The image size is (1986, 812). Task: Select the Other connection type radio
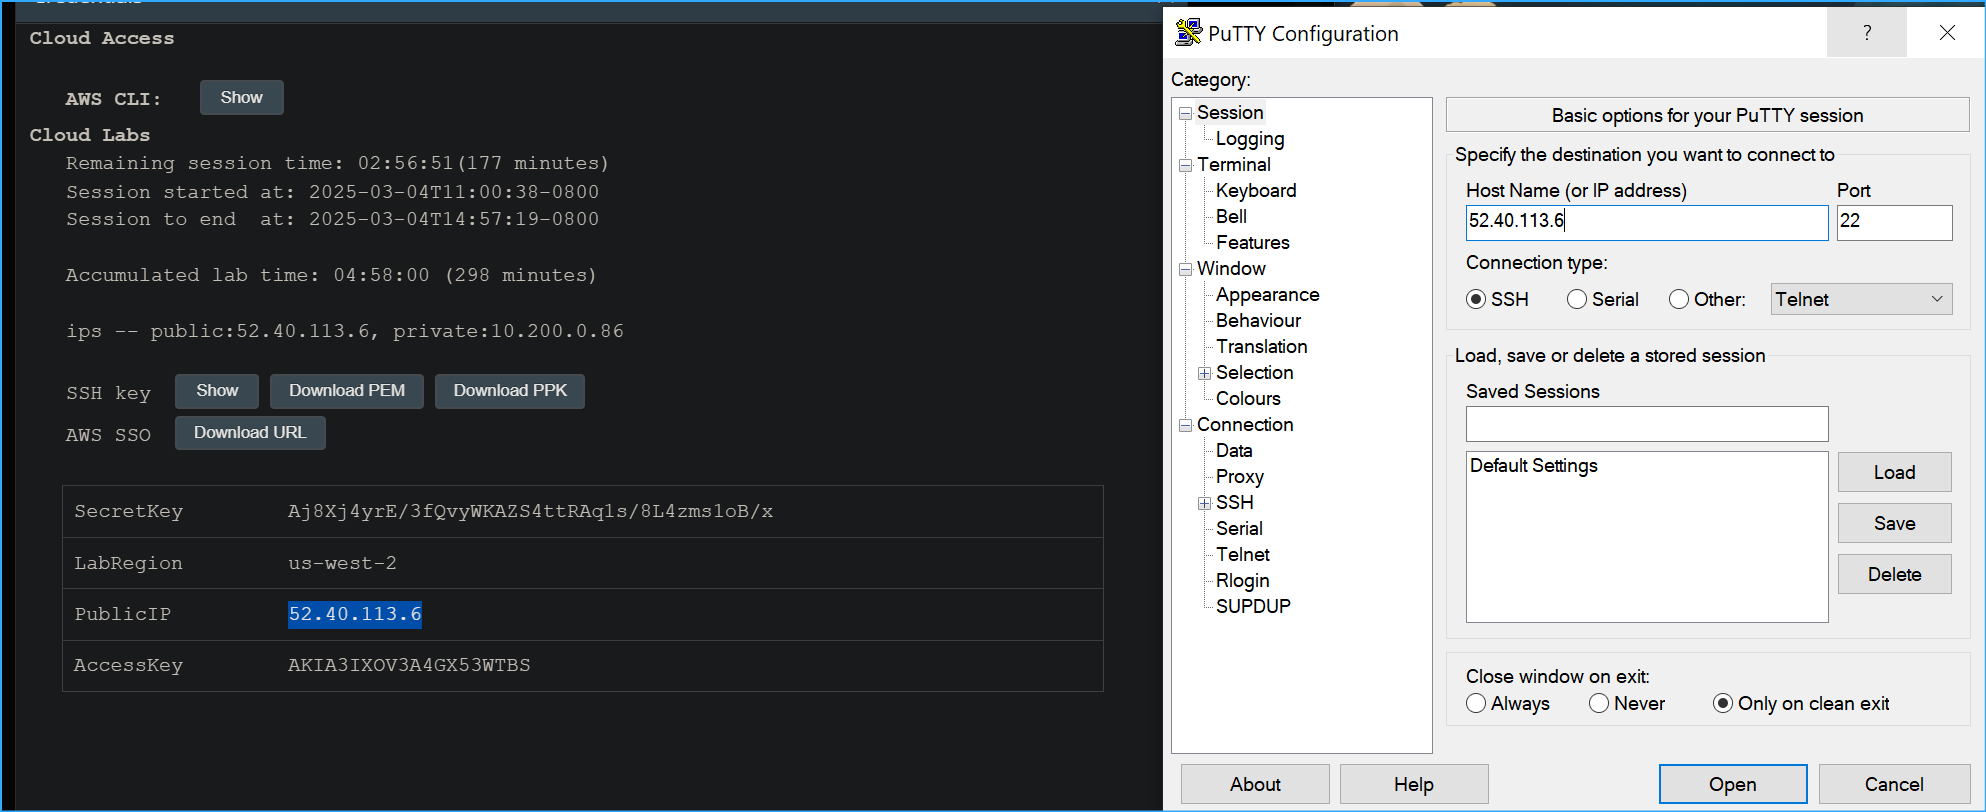(1679, 299)
